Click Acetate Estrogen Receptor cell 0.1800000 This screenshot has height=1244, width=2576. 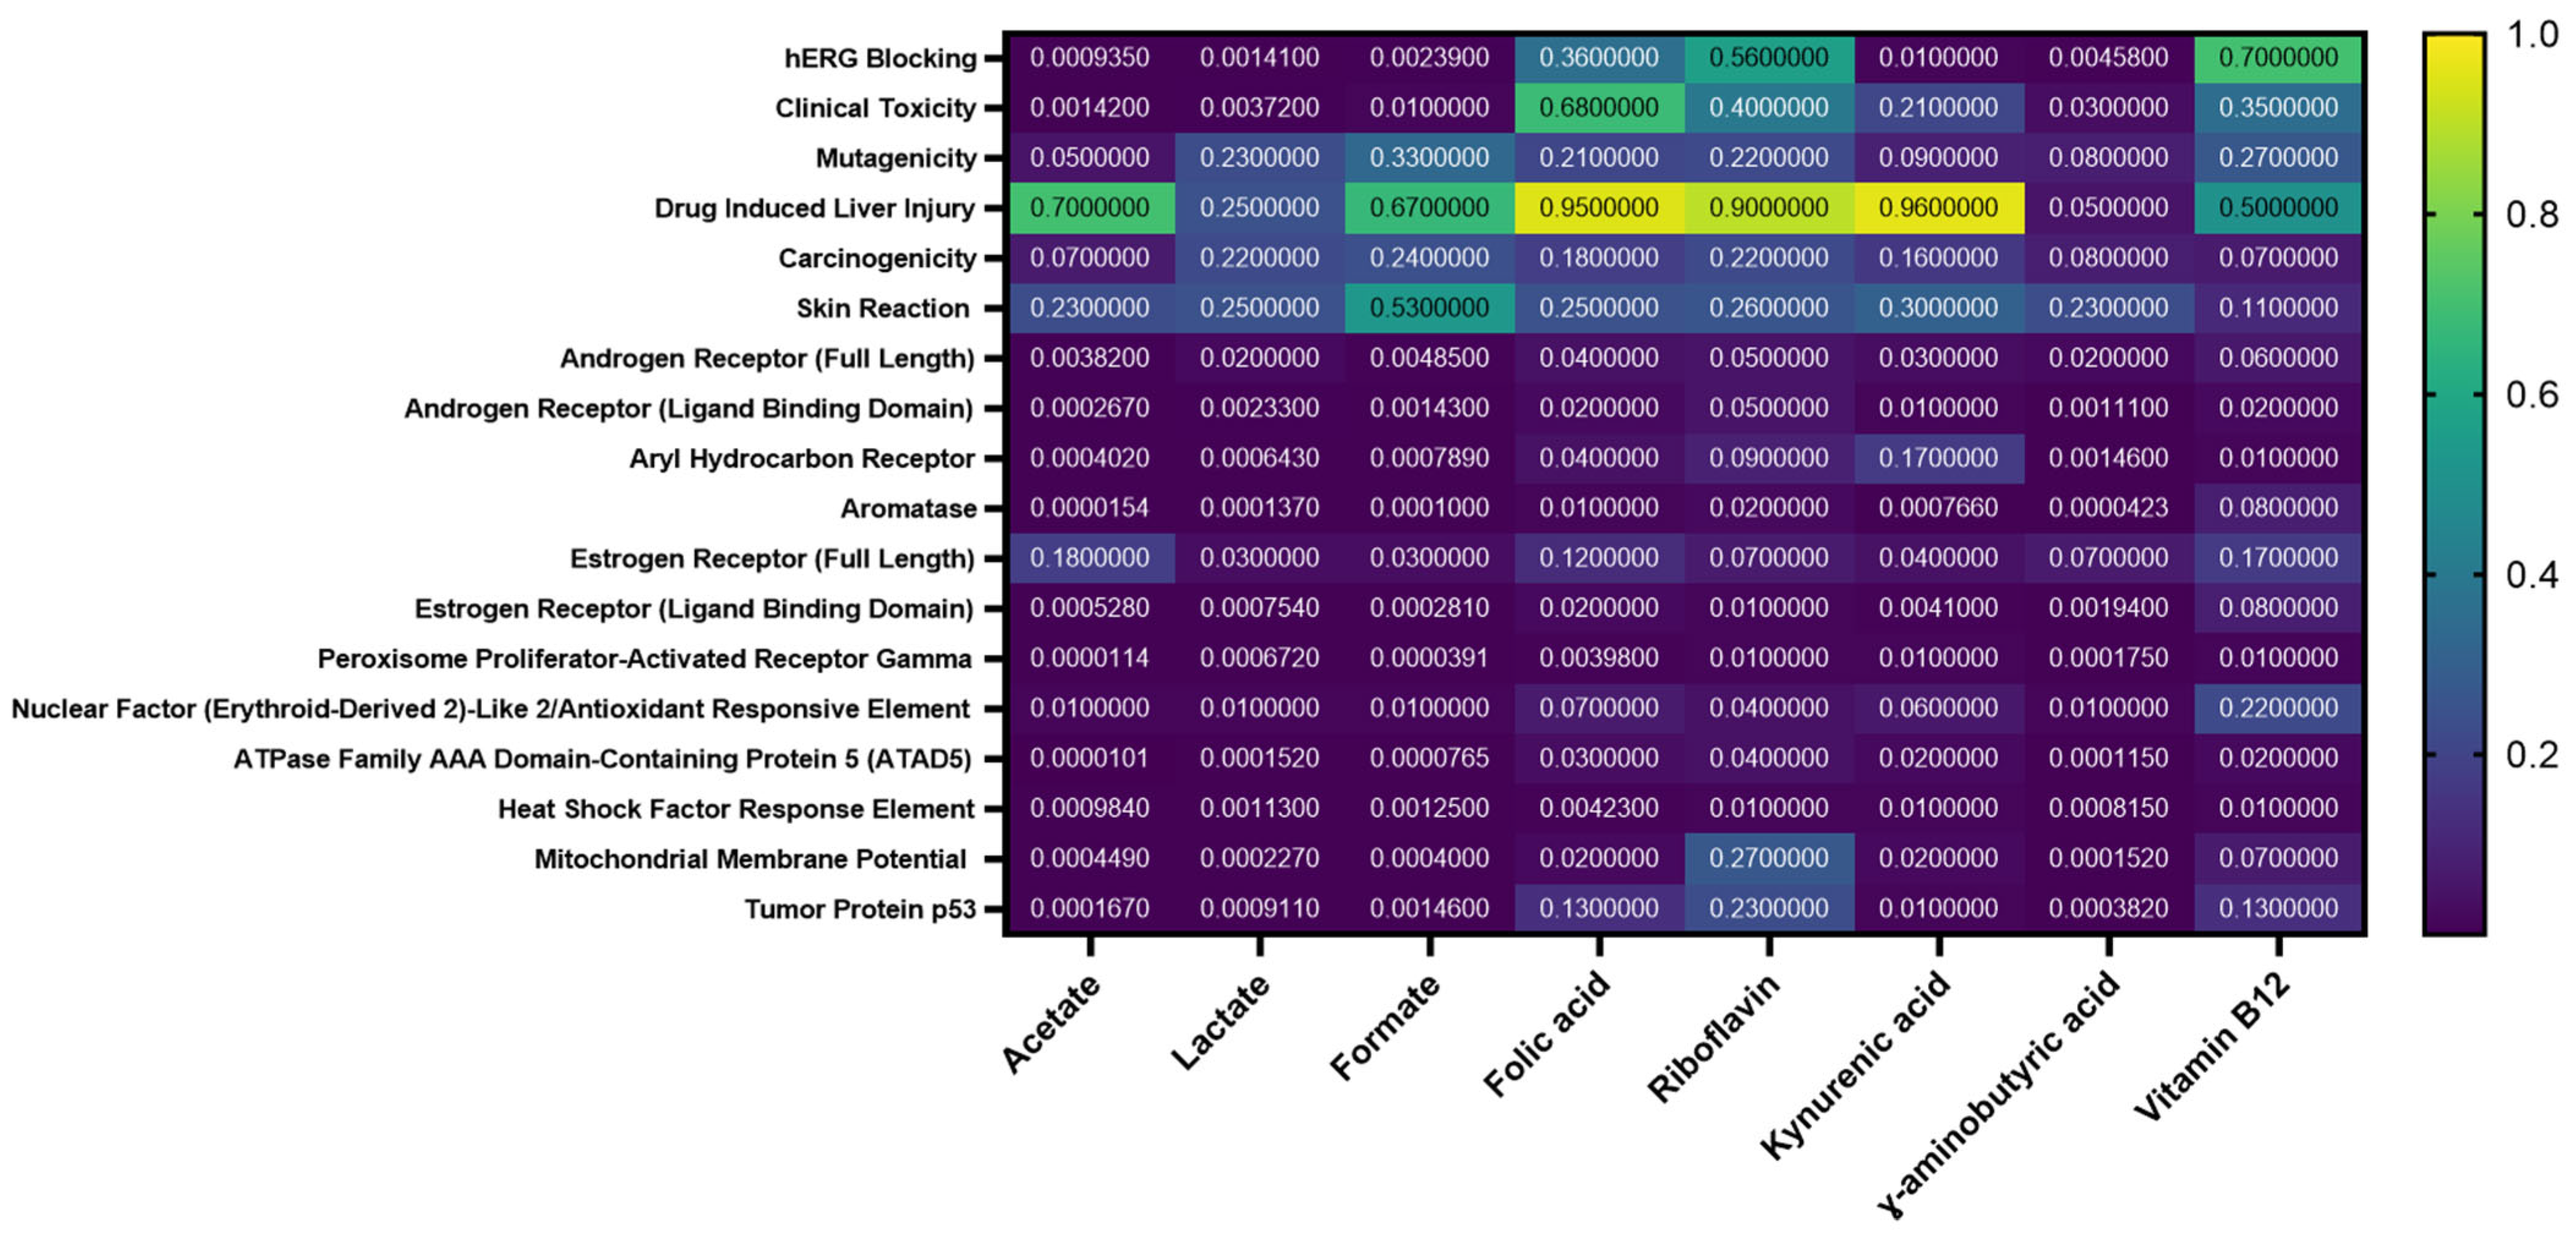pos(1089,558)
